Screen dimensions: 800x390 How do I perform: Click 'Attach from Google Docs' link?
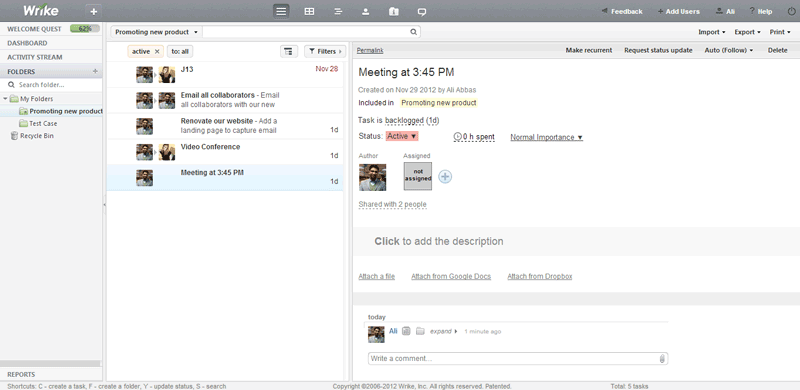pos(451,276)
